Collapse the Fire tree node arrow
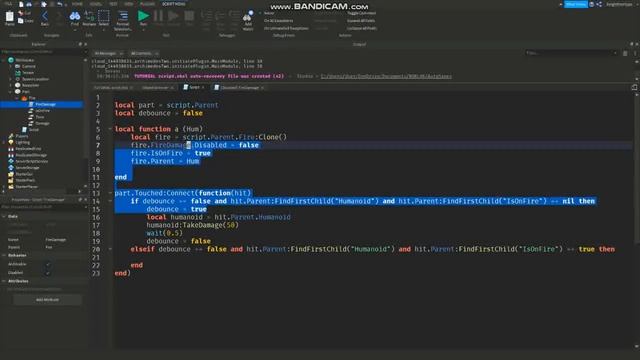 pos(17,98)
